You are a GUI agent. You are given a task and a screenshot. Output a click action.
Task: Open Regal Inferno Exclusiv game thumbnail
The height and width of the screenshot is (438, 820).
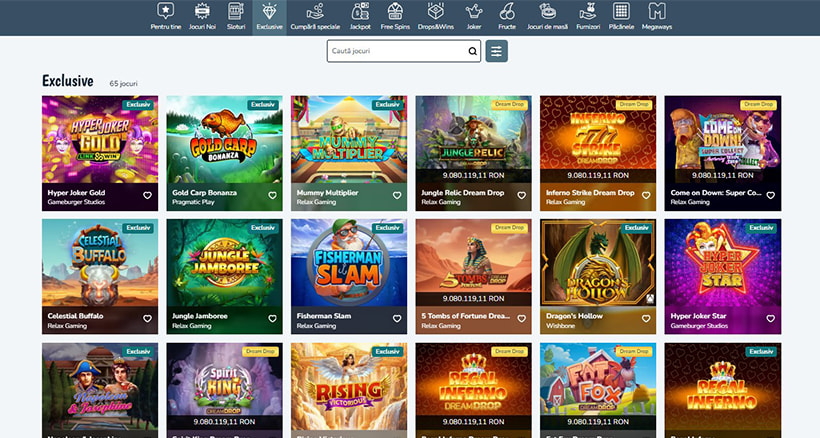[x=723, y=387]
